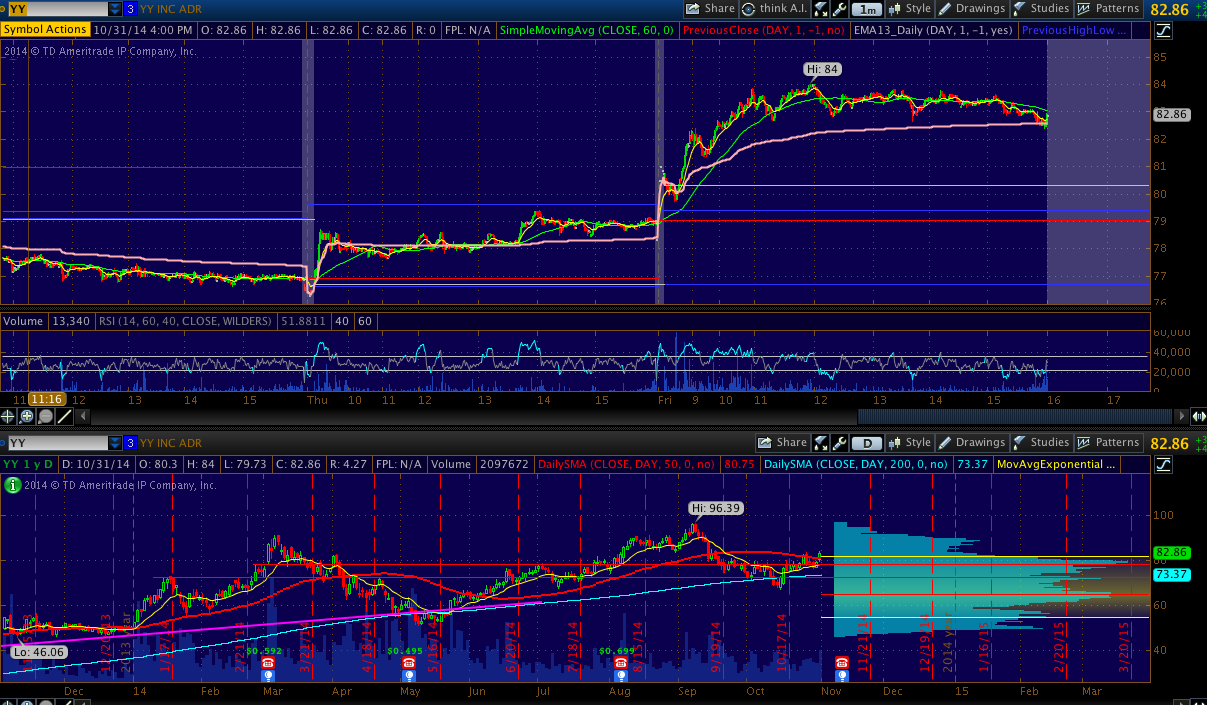This screenshot has height=705, width=1207.
Task: Change the D timeframe on bottom chart
Action: pos(868,443)
